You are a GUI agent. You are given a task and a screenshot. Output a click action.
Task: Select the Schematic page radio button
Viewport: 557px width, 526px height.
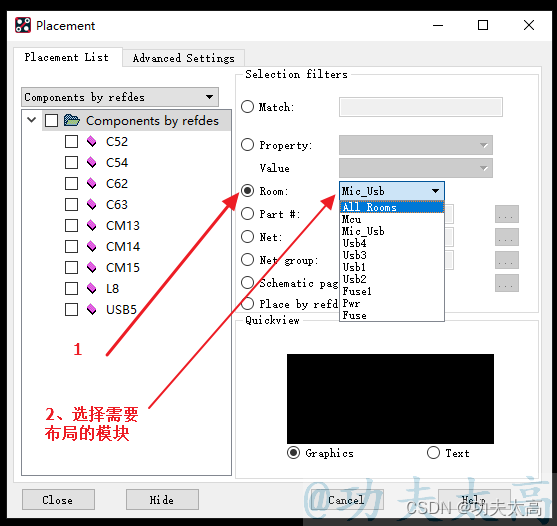pos(248,283)
